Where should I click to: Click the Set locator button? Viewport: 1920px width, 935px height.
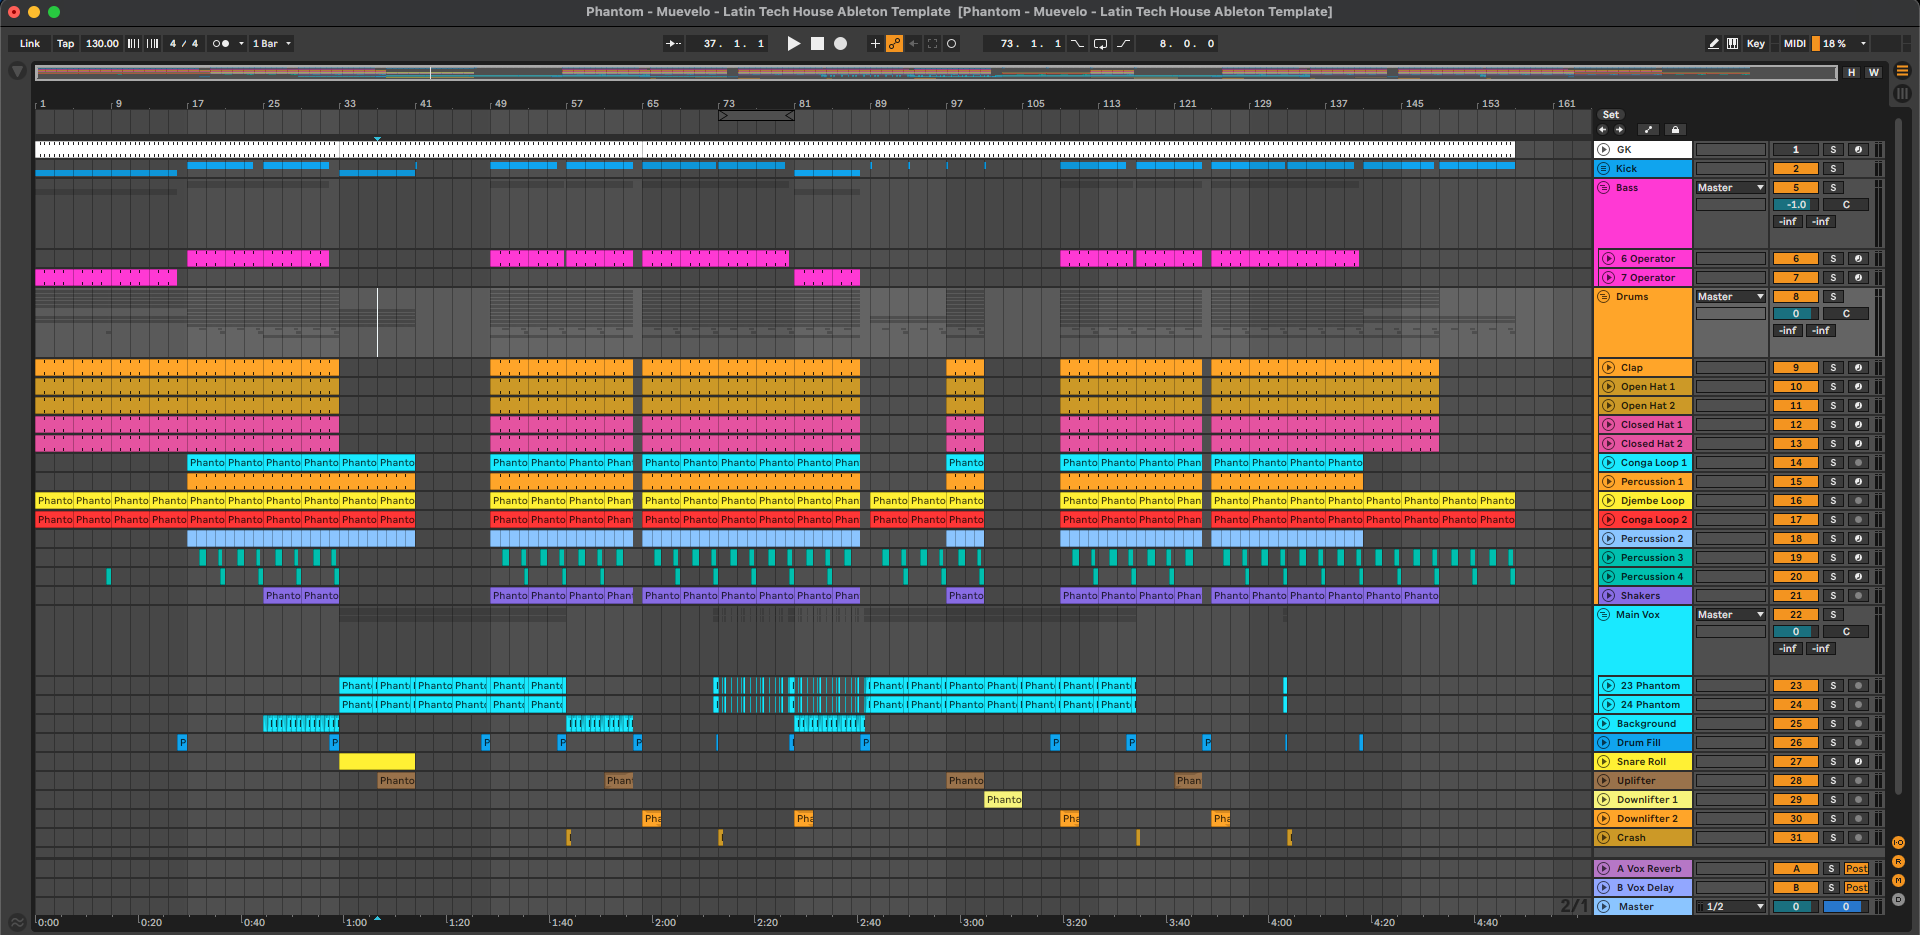coord(1610,115)
